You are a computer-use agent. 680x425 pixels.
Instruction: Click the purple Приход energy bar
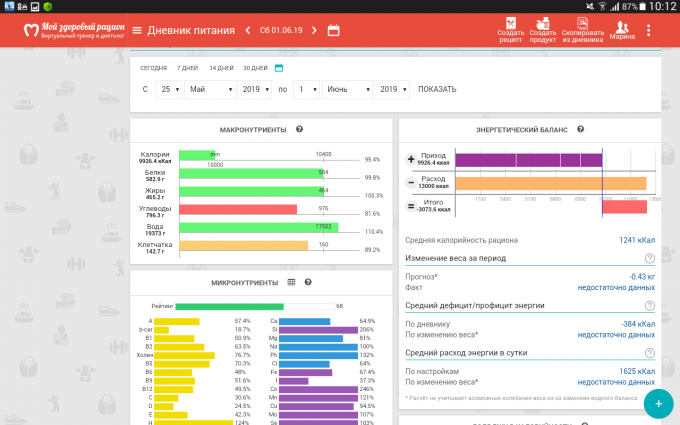click(515, 160)
